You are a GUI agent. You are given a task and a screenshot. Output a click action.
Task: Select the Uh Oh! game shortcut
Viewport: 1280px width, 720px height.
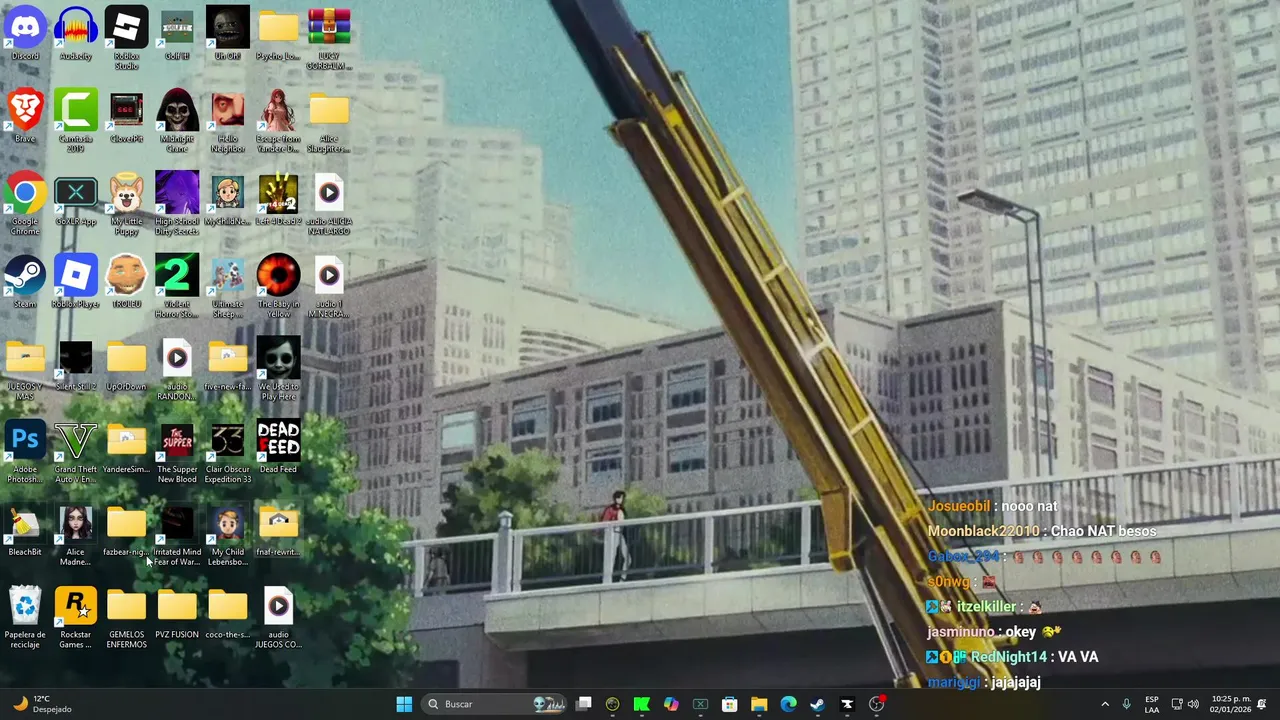point(228,33)
